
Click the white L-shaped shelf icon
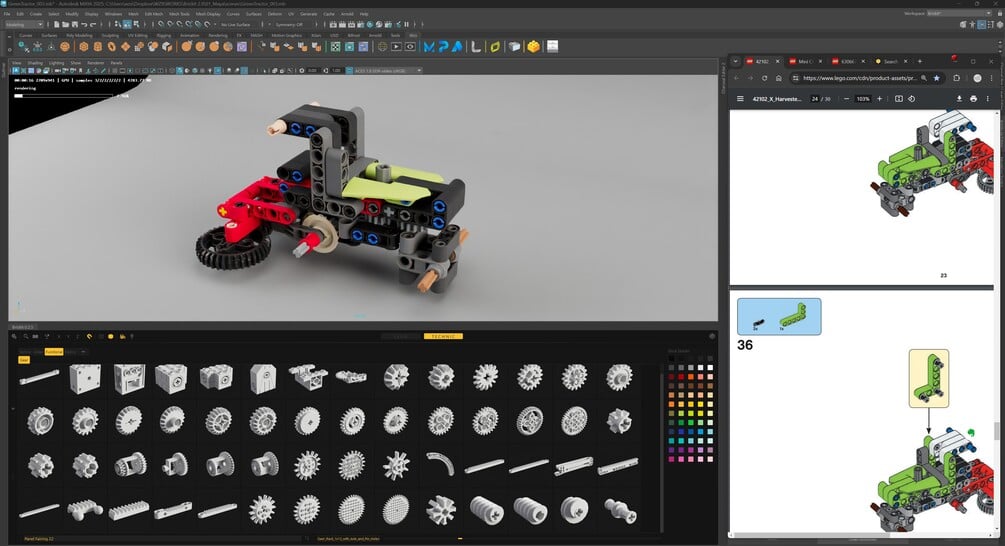[476, 47]
